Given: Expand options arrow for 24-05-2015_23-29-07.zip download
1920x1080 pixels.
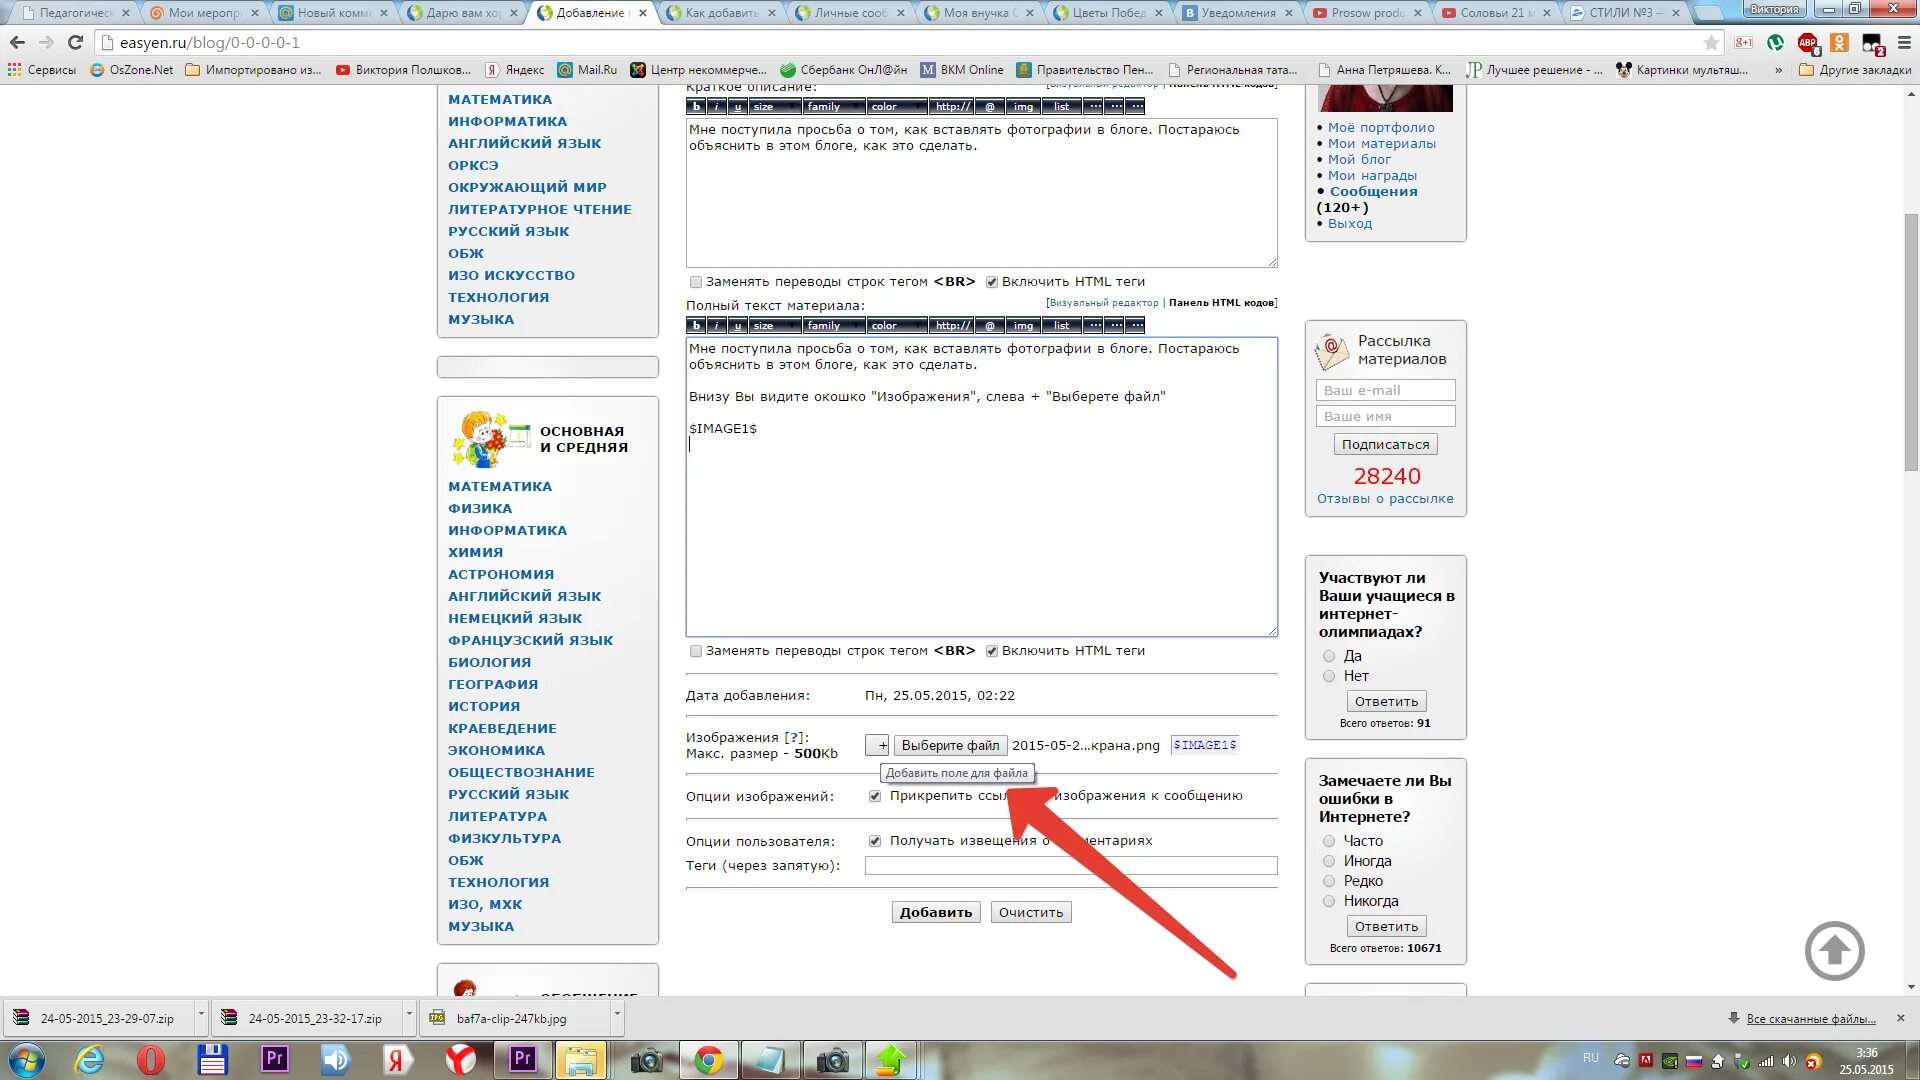Looking at the screenshot, I should coord(201,1016).
